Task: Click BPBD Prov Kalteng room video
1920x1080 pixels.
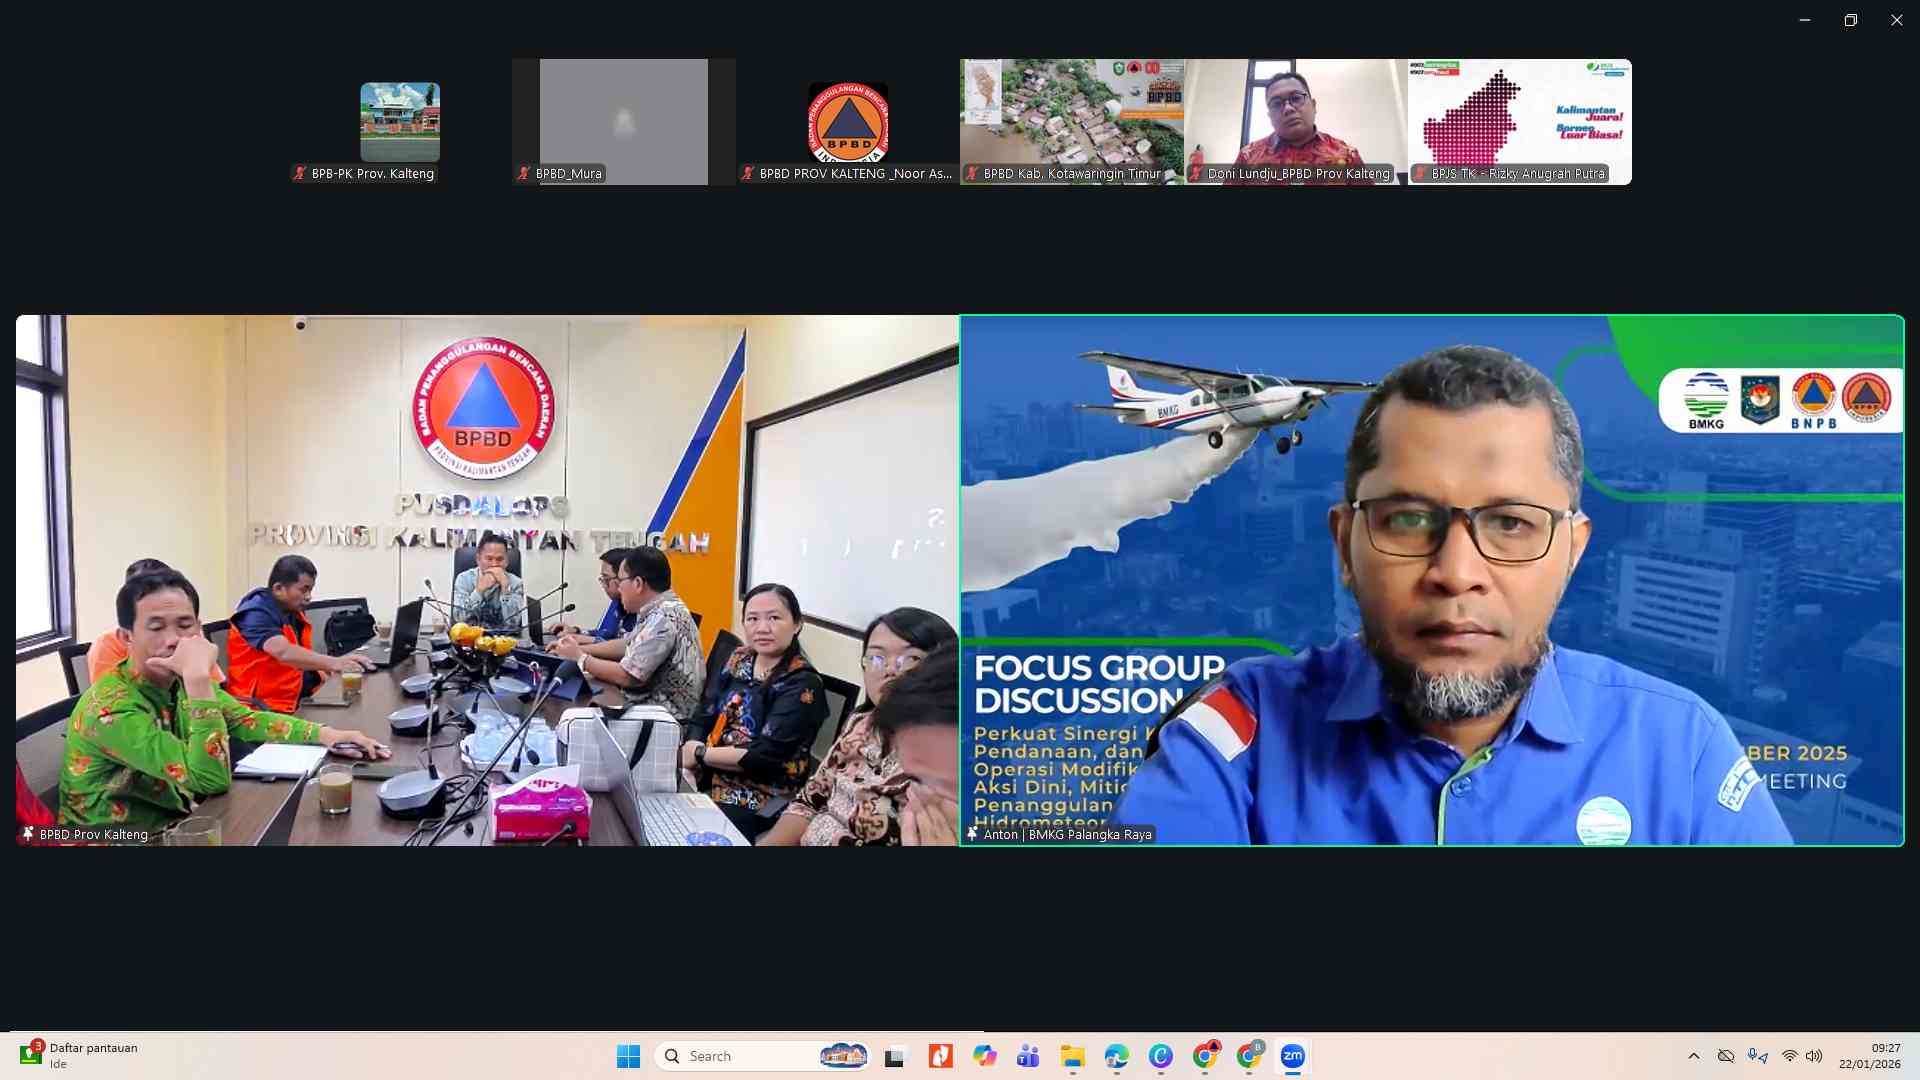Action: click(x=487, y=580)
